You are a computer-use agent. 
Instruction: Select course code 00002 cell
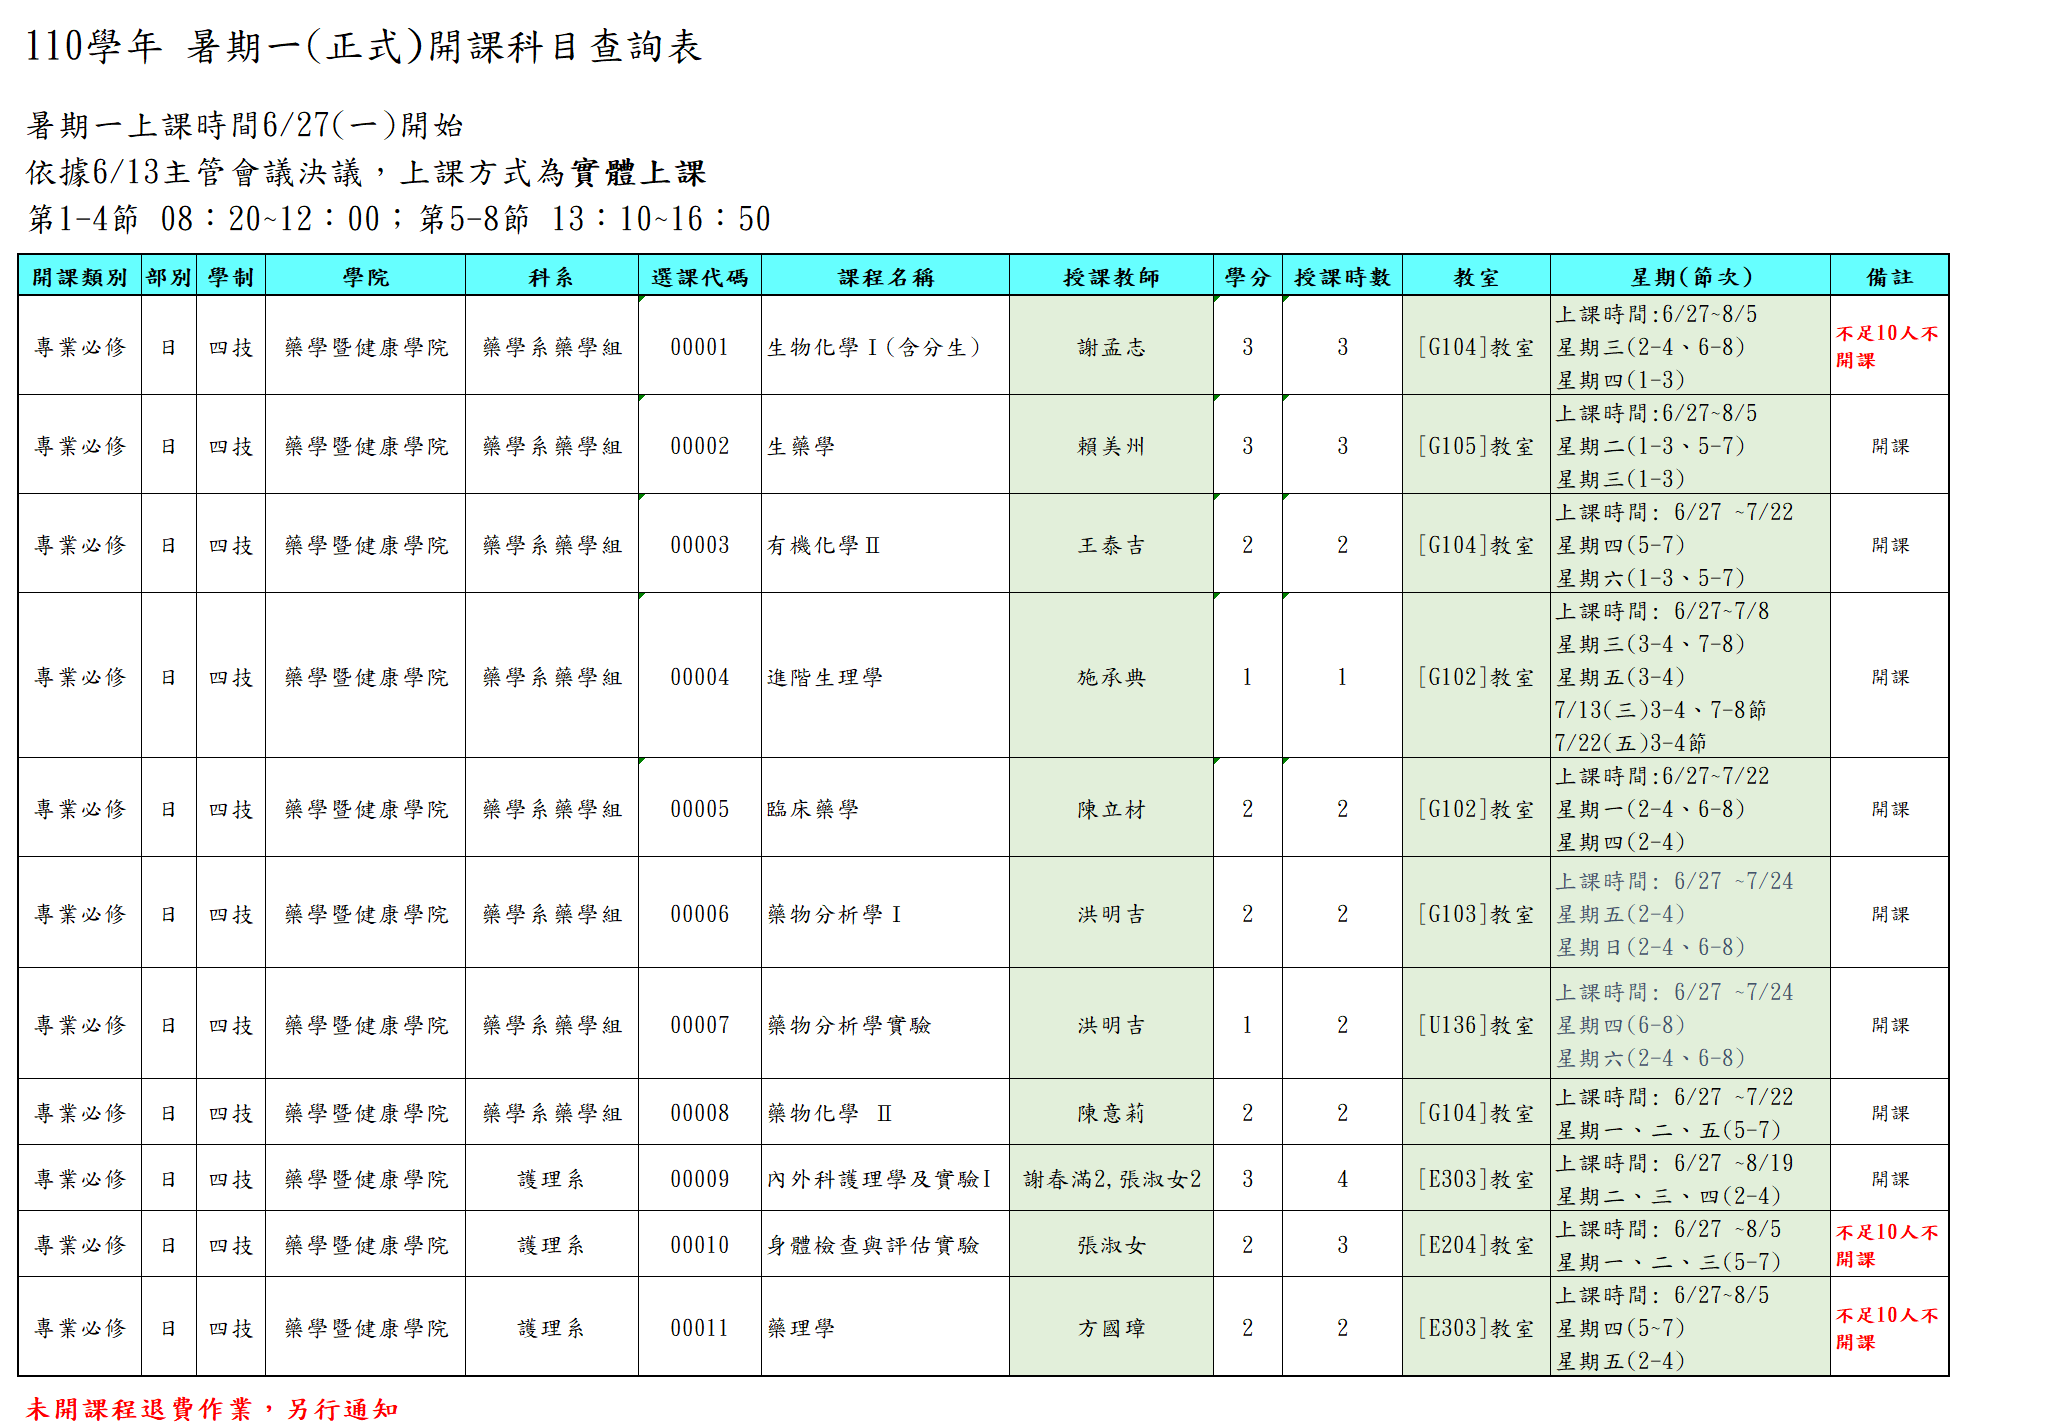click(700, 446)
